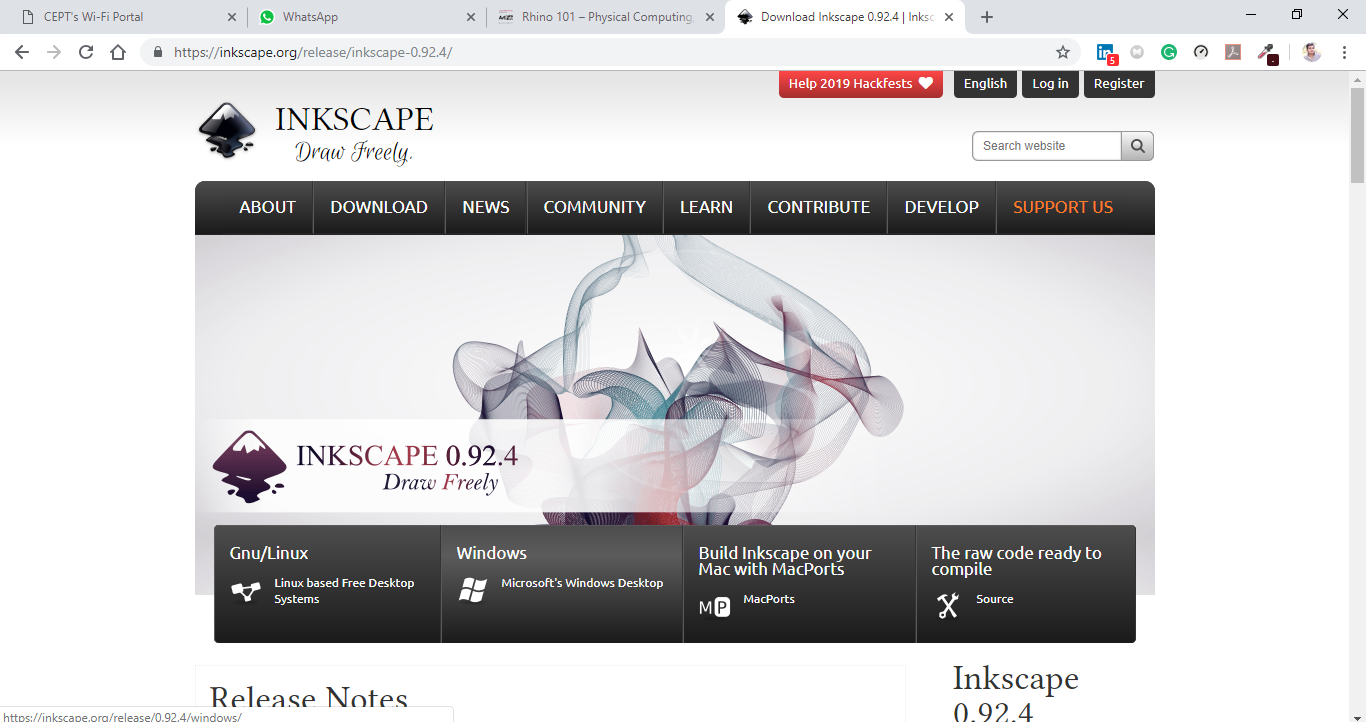Open the CONTRIBUTE menu

tap(819, 207)
